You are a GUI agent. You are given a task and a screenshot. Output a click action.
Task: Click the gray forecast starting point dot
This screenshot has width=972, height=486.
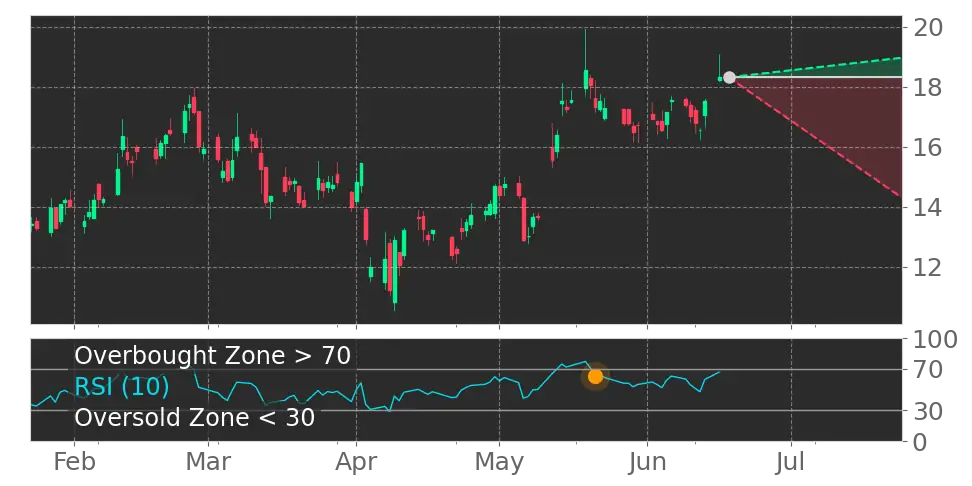click(x=729, y=77)
